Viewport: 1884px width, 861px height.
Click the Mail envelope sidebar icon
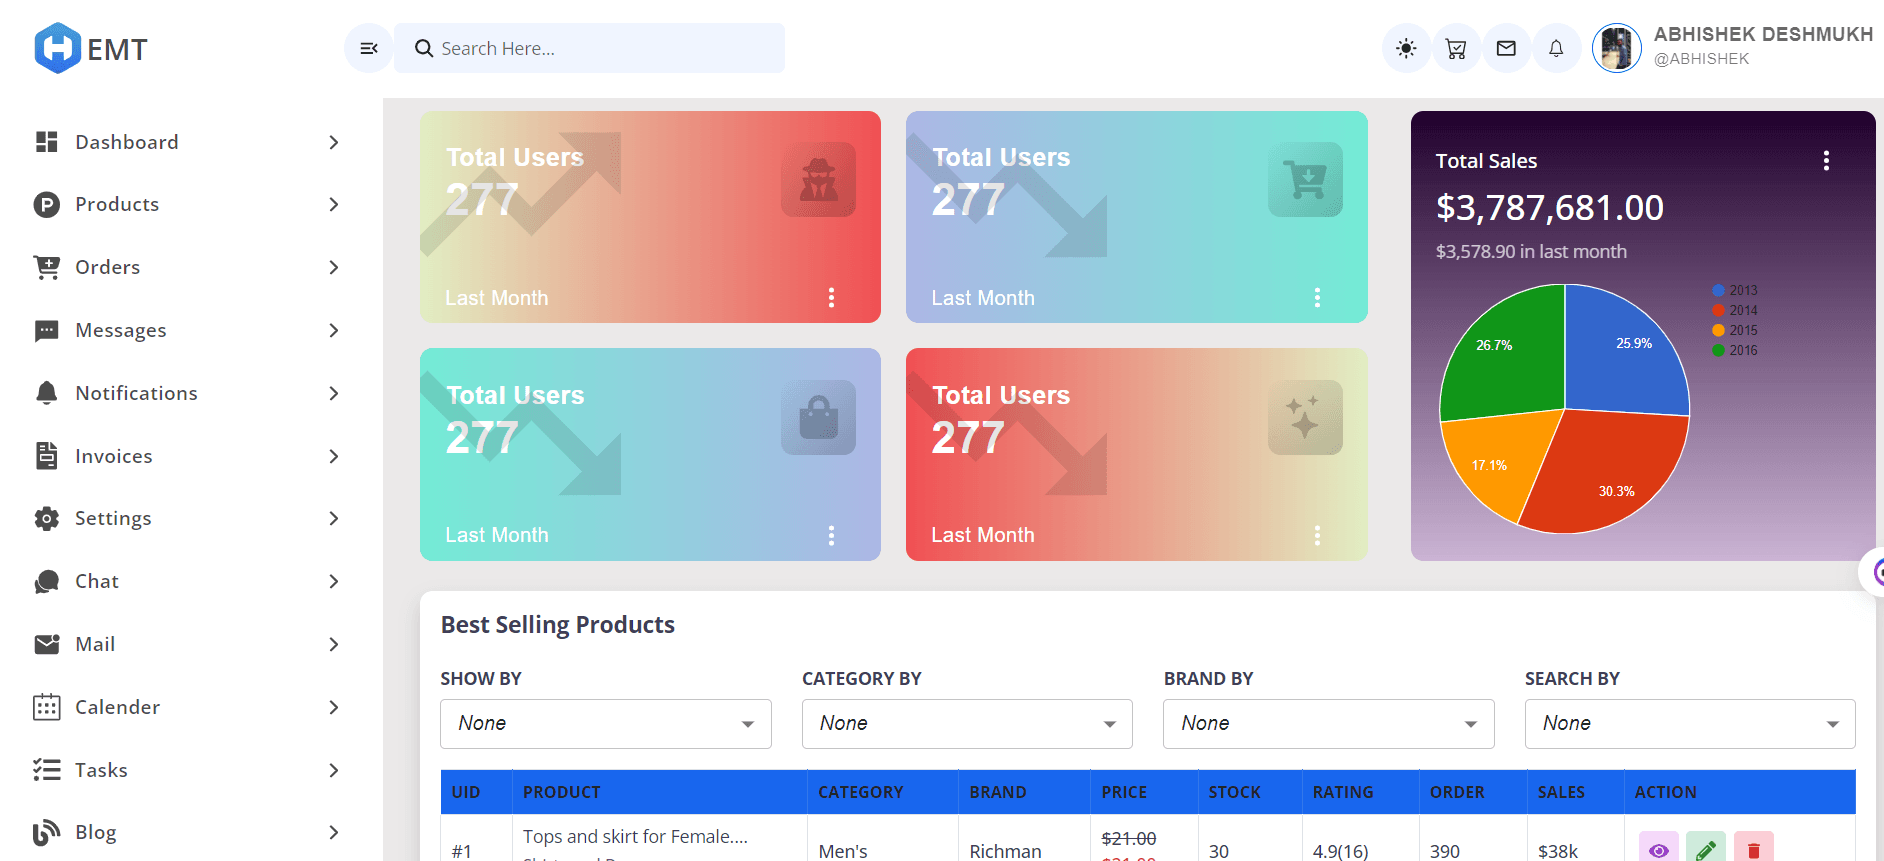point(47,644)
